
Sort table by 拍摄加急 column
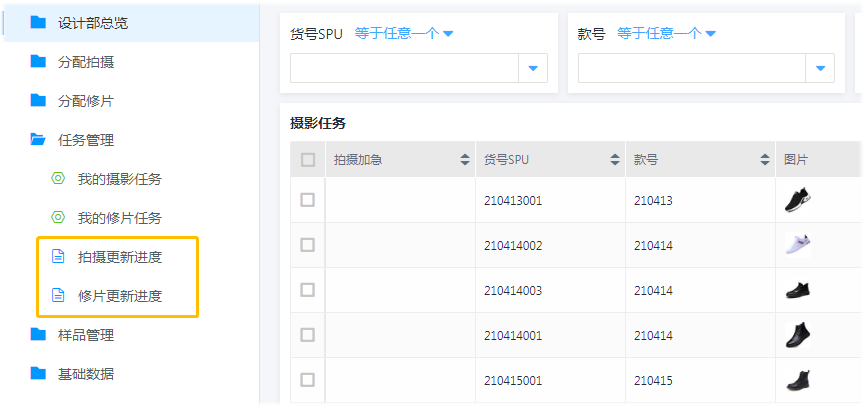pyautogui.click(x=465, y=159)
